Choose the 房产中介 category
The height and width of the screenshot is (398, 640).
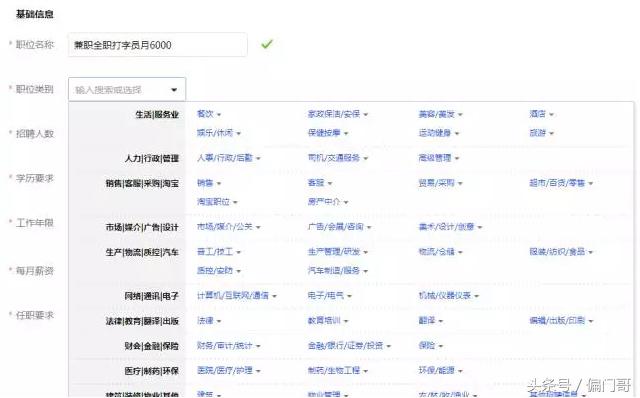point(328,202)
